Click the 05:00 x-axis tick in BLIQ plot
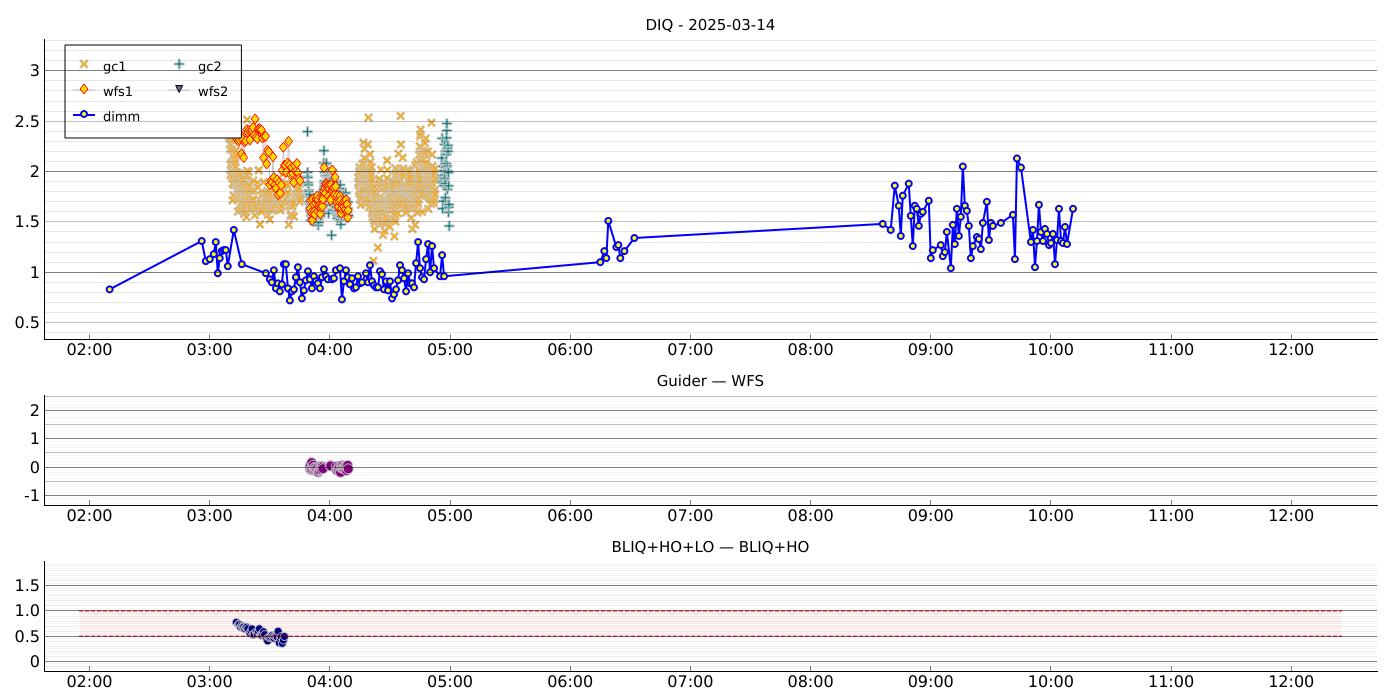Viewport: 1400px width, 700px height. pos(450,682)
